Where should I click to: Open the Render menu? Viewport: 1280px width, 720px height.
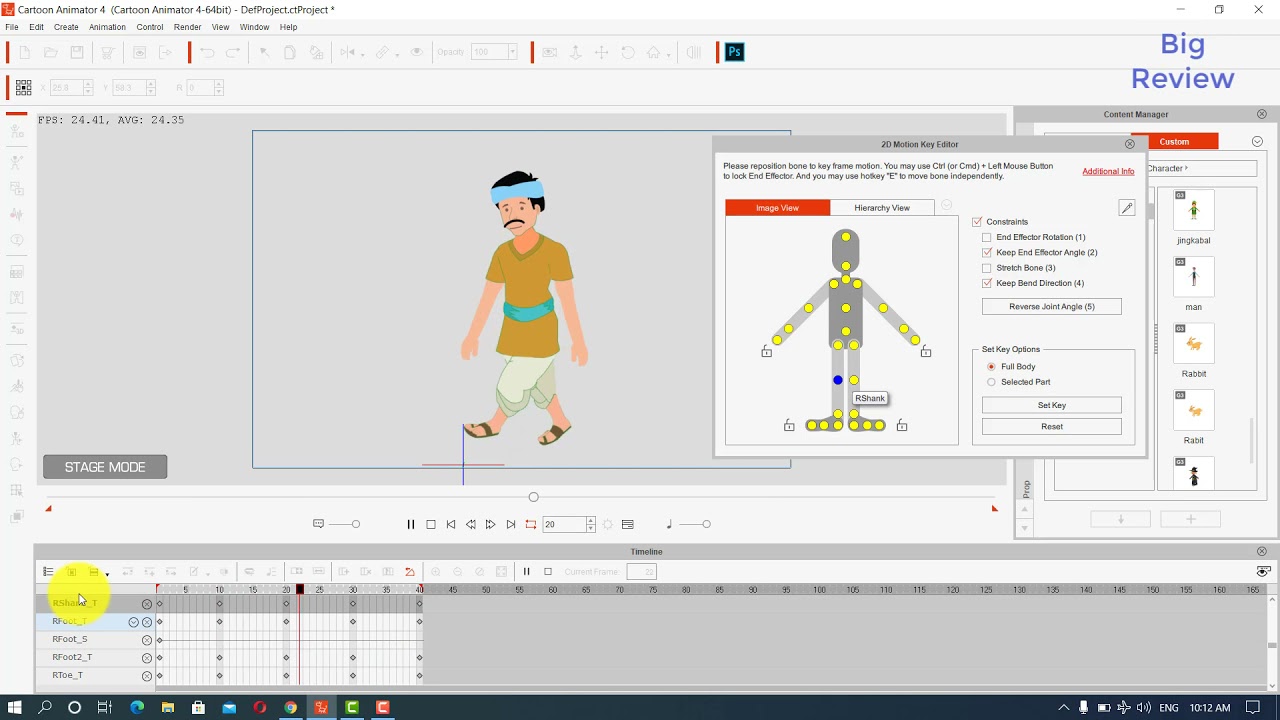(x=187, y=27)
